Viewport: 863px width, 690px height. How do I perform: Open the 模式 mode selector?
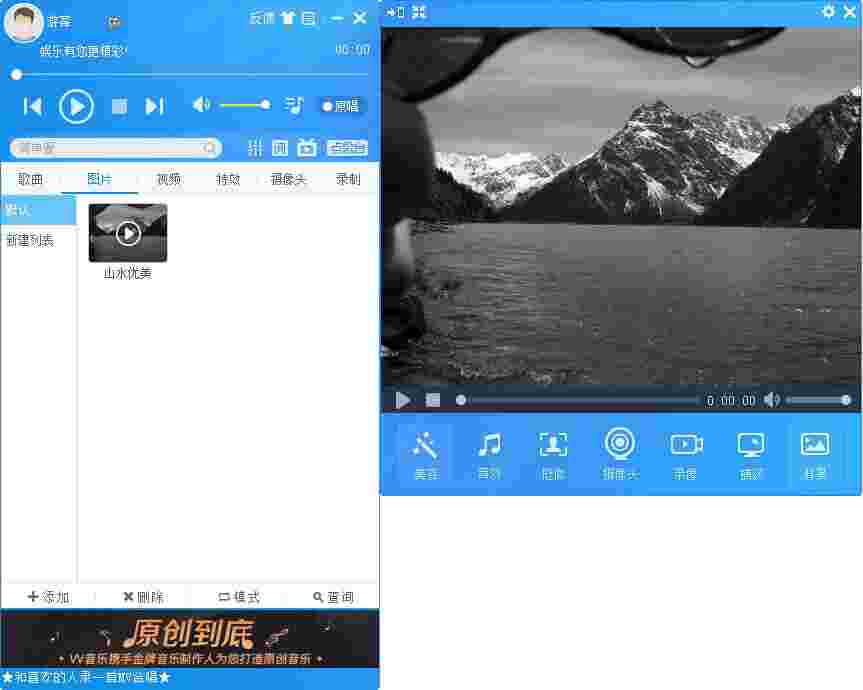(238, 596)
